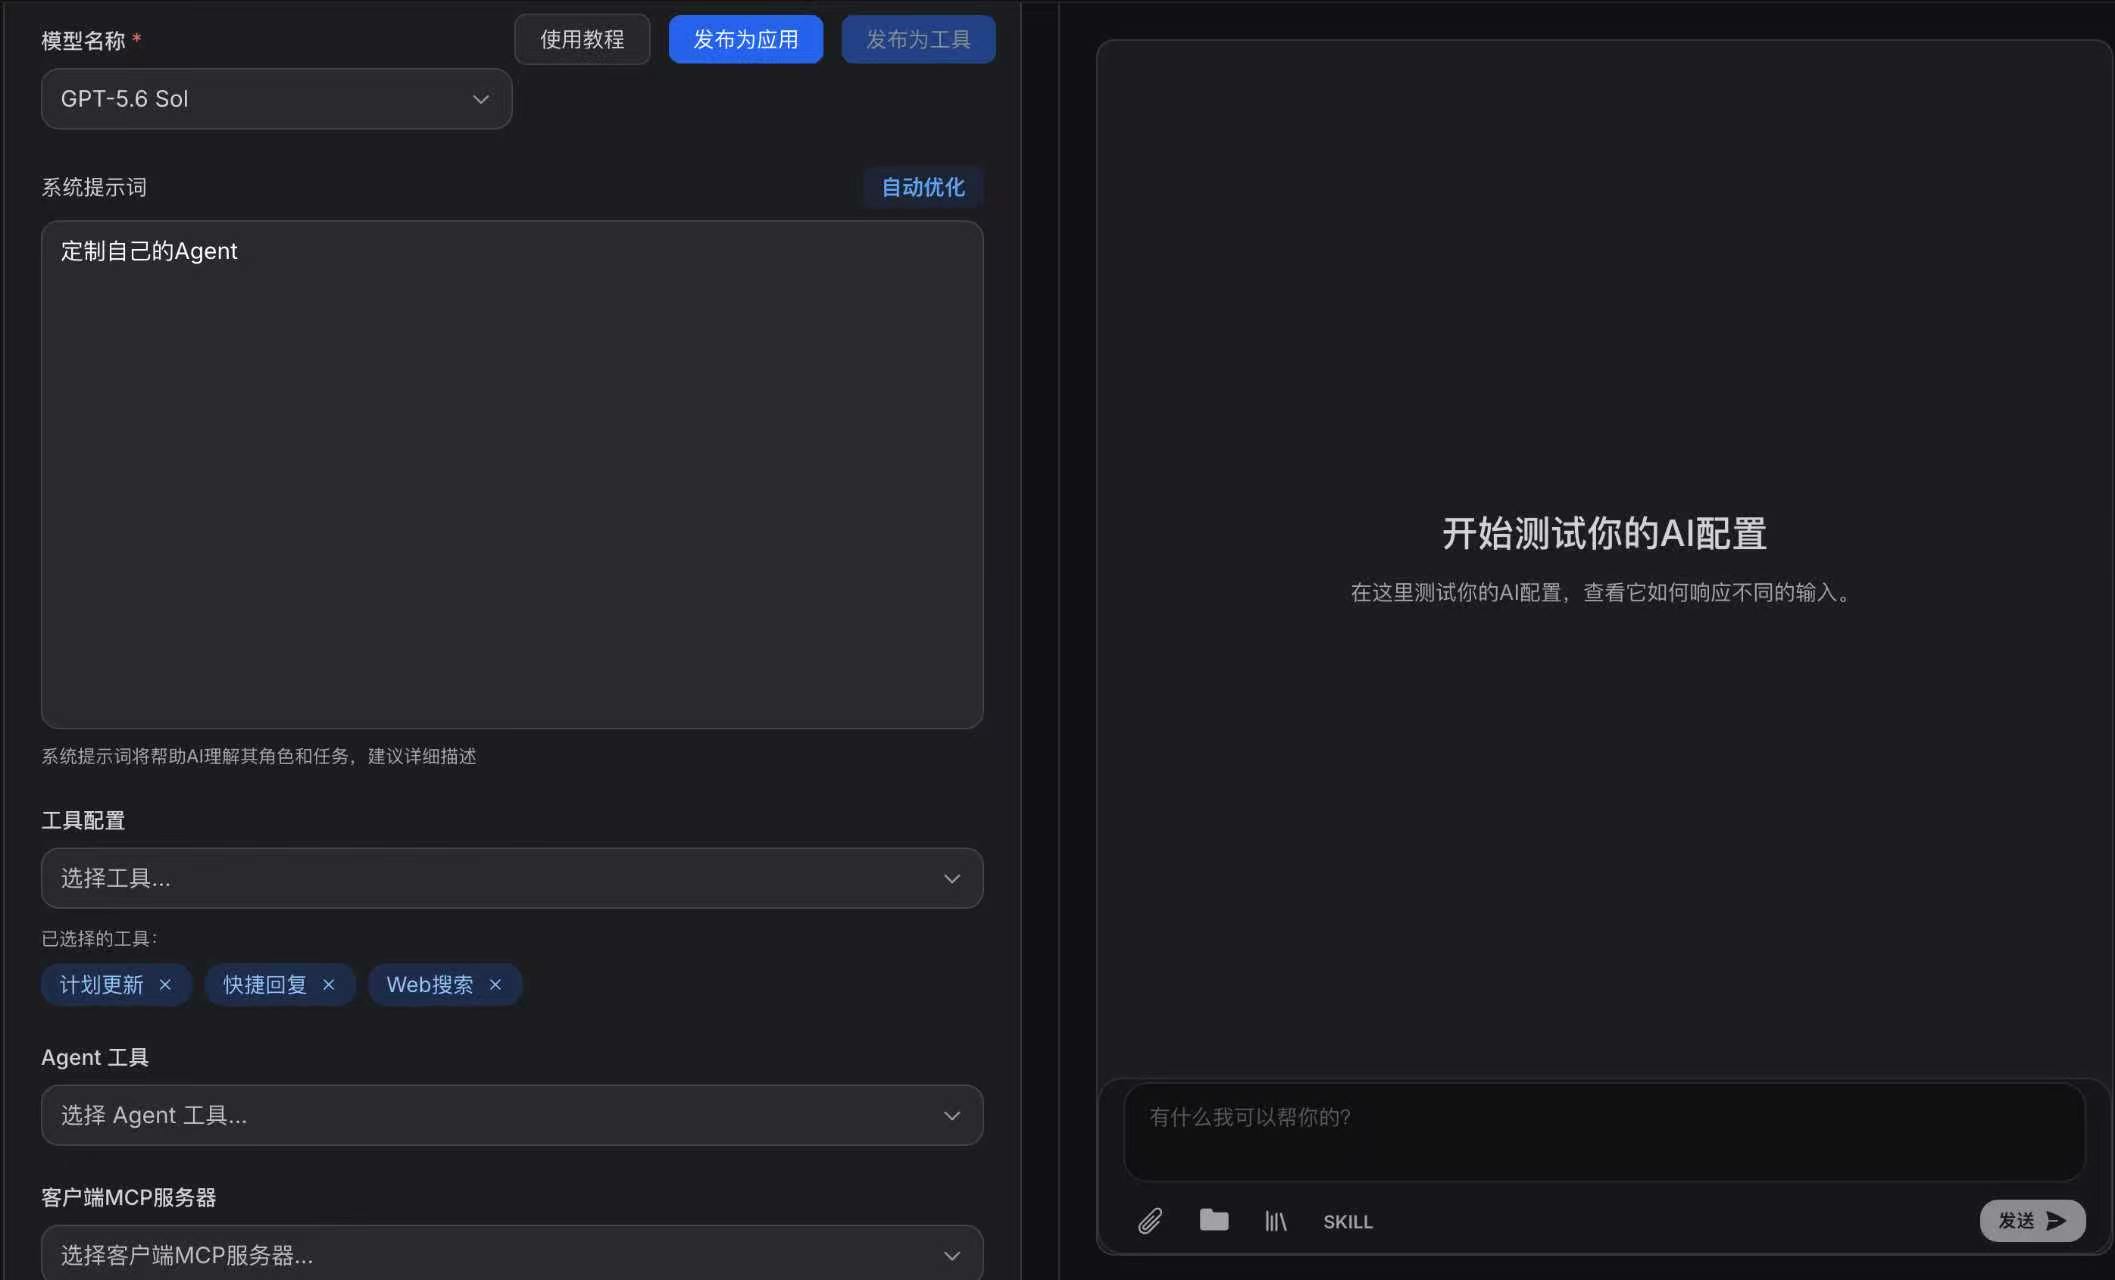This screenshot has width=2115, height=1280.
Task: Open the folder icon in chat toolbar
Action: coord(1214,1220)
